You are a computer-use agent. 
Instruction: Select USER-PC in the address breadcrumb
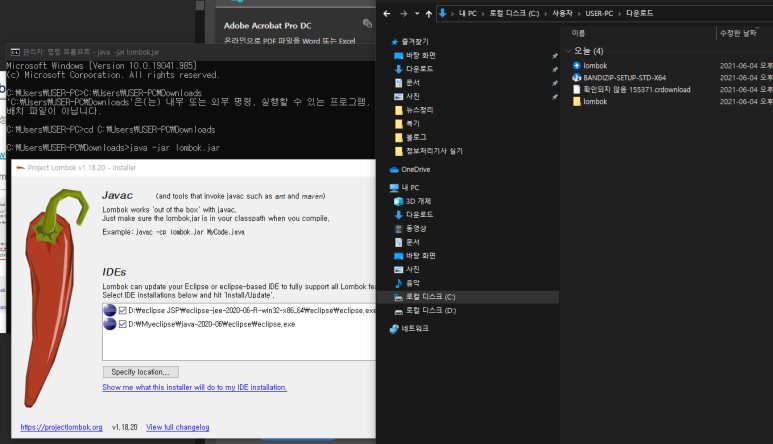point(599,13)
